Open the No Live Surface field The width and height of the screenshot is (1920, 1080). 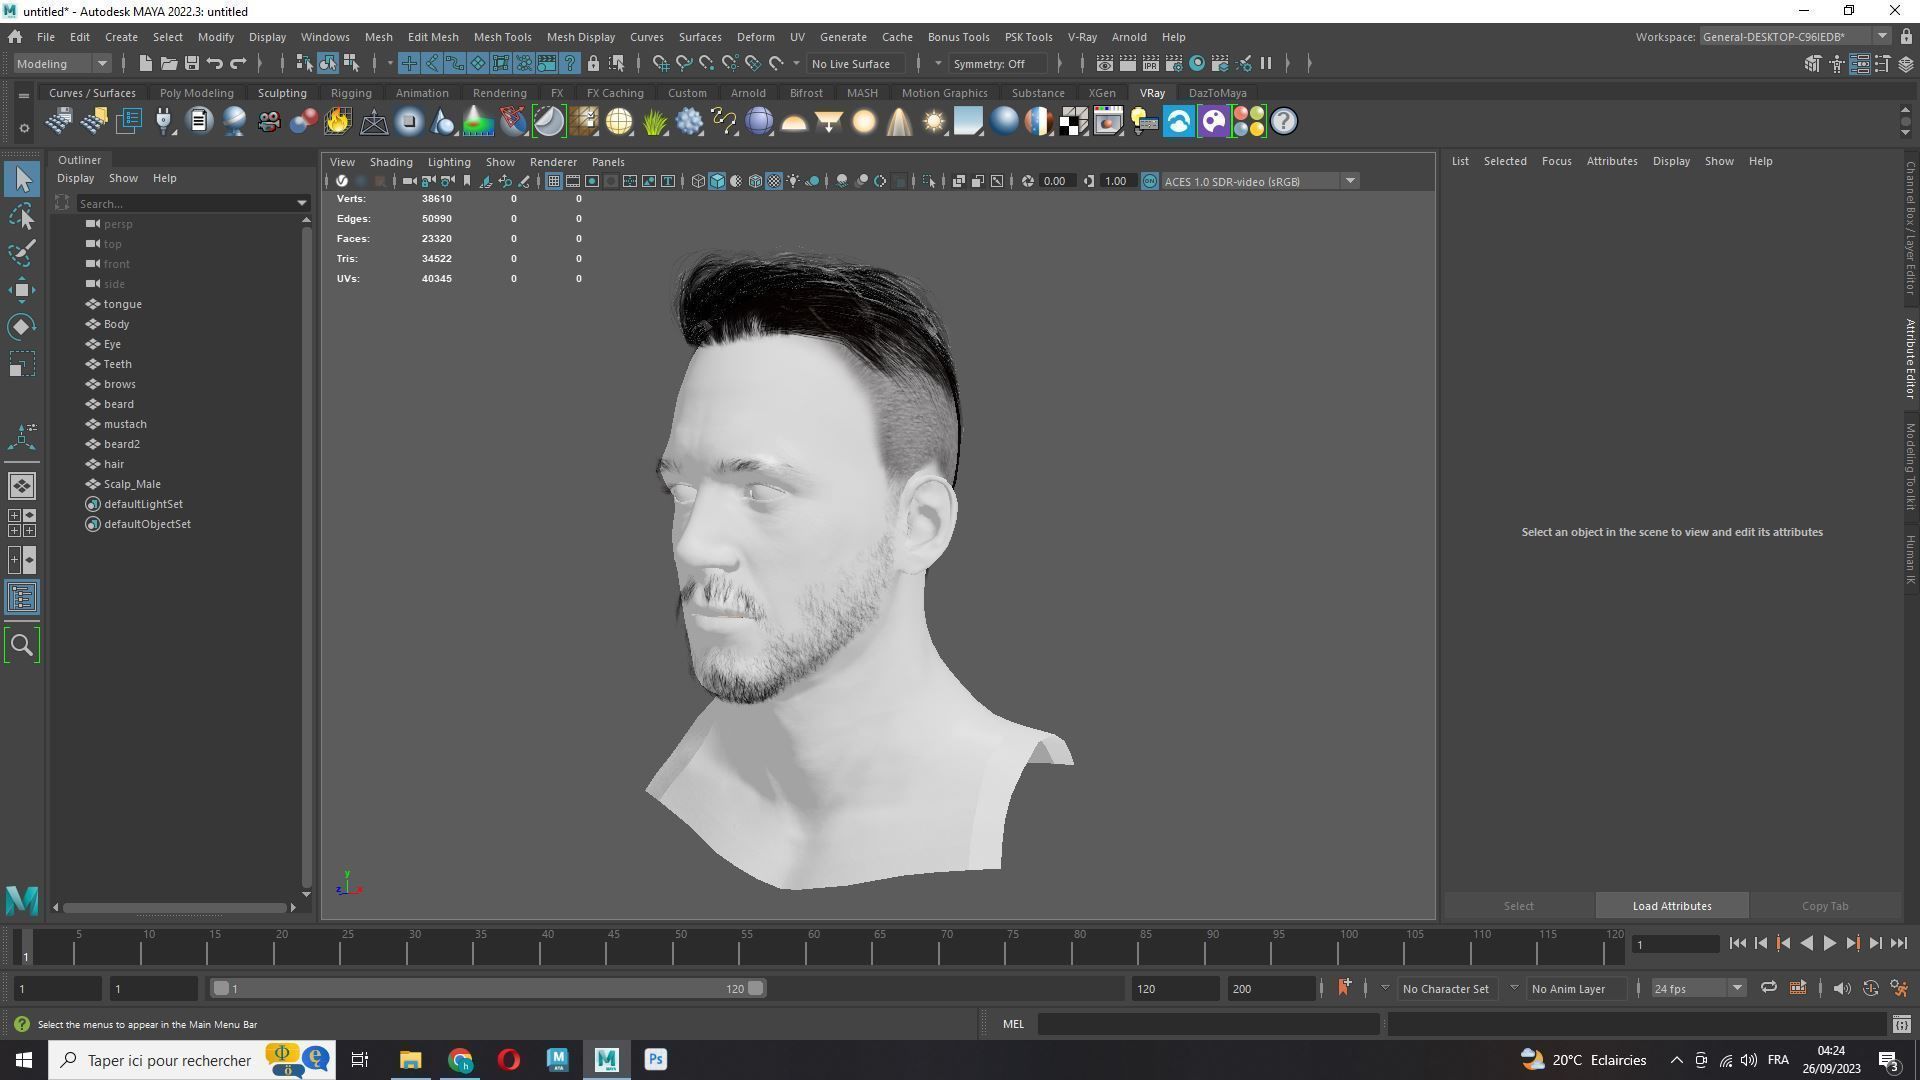coord(856,64)
